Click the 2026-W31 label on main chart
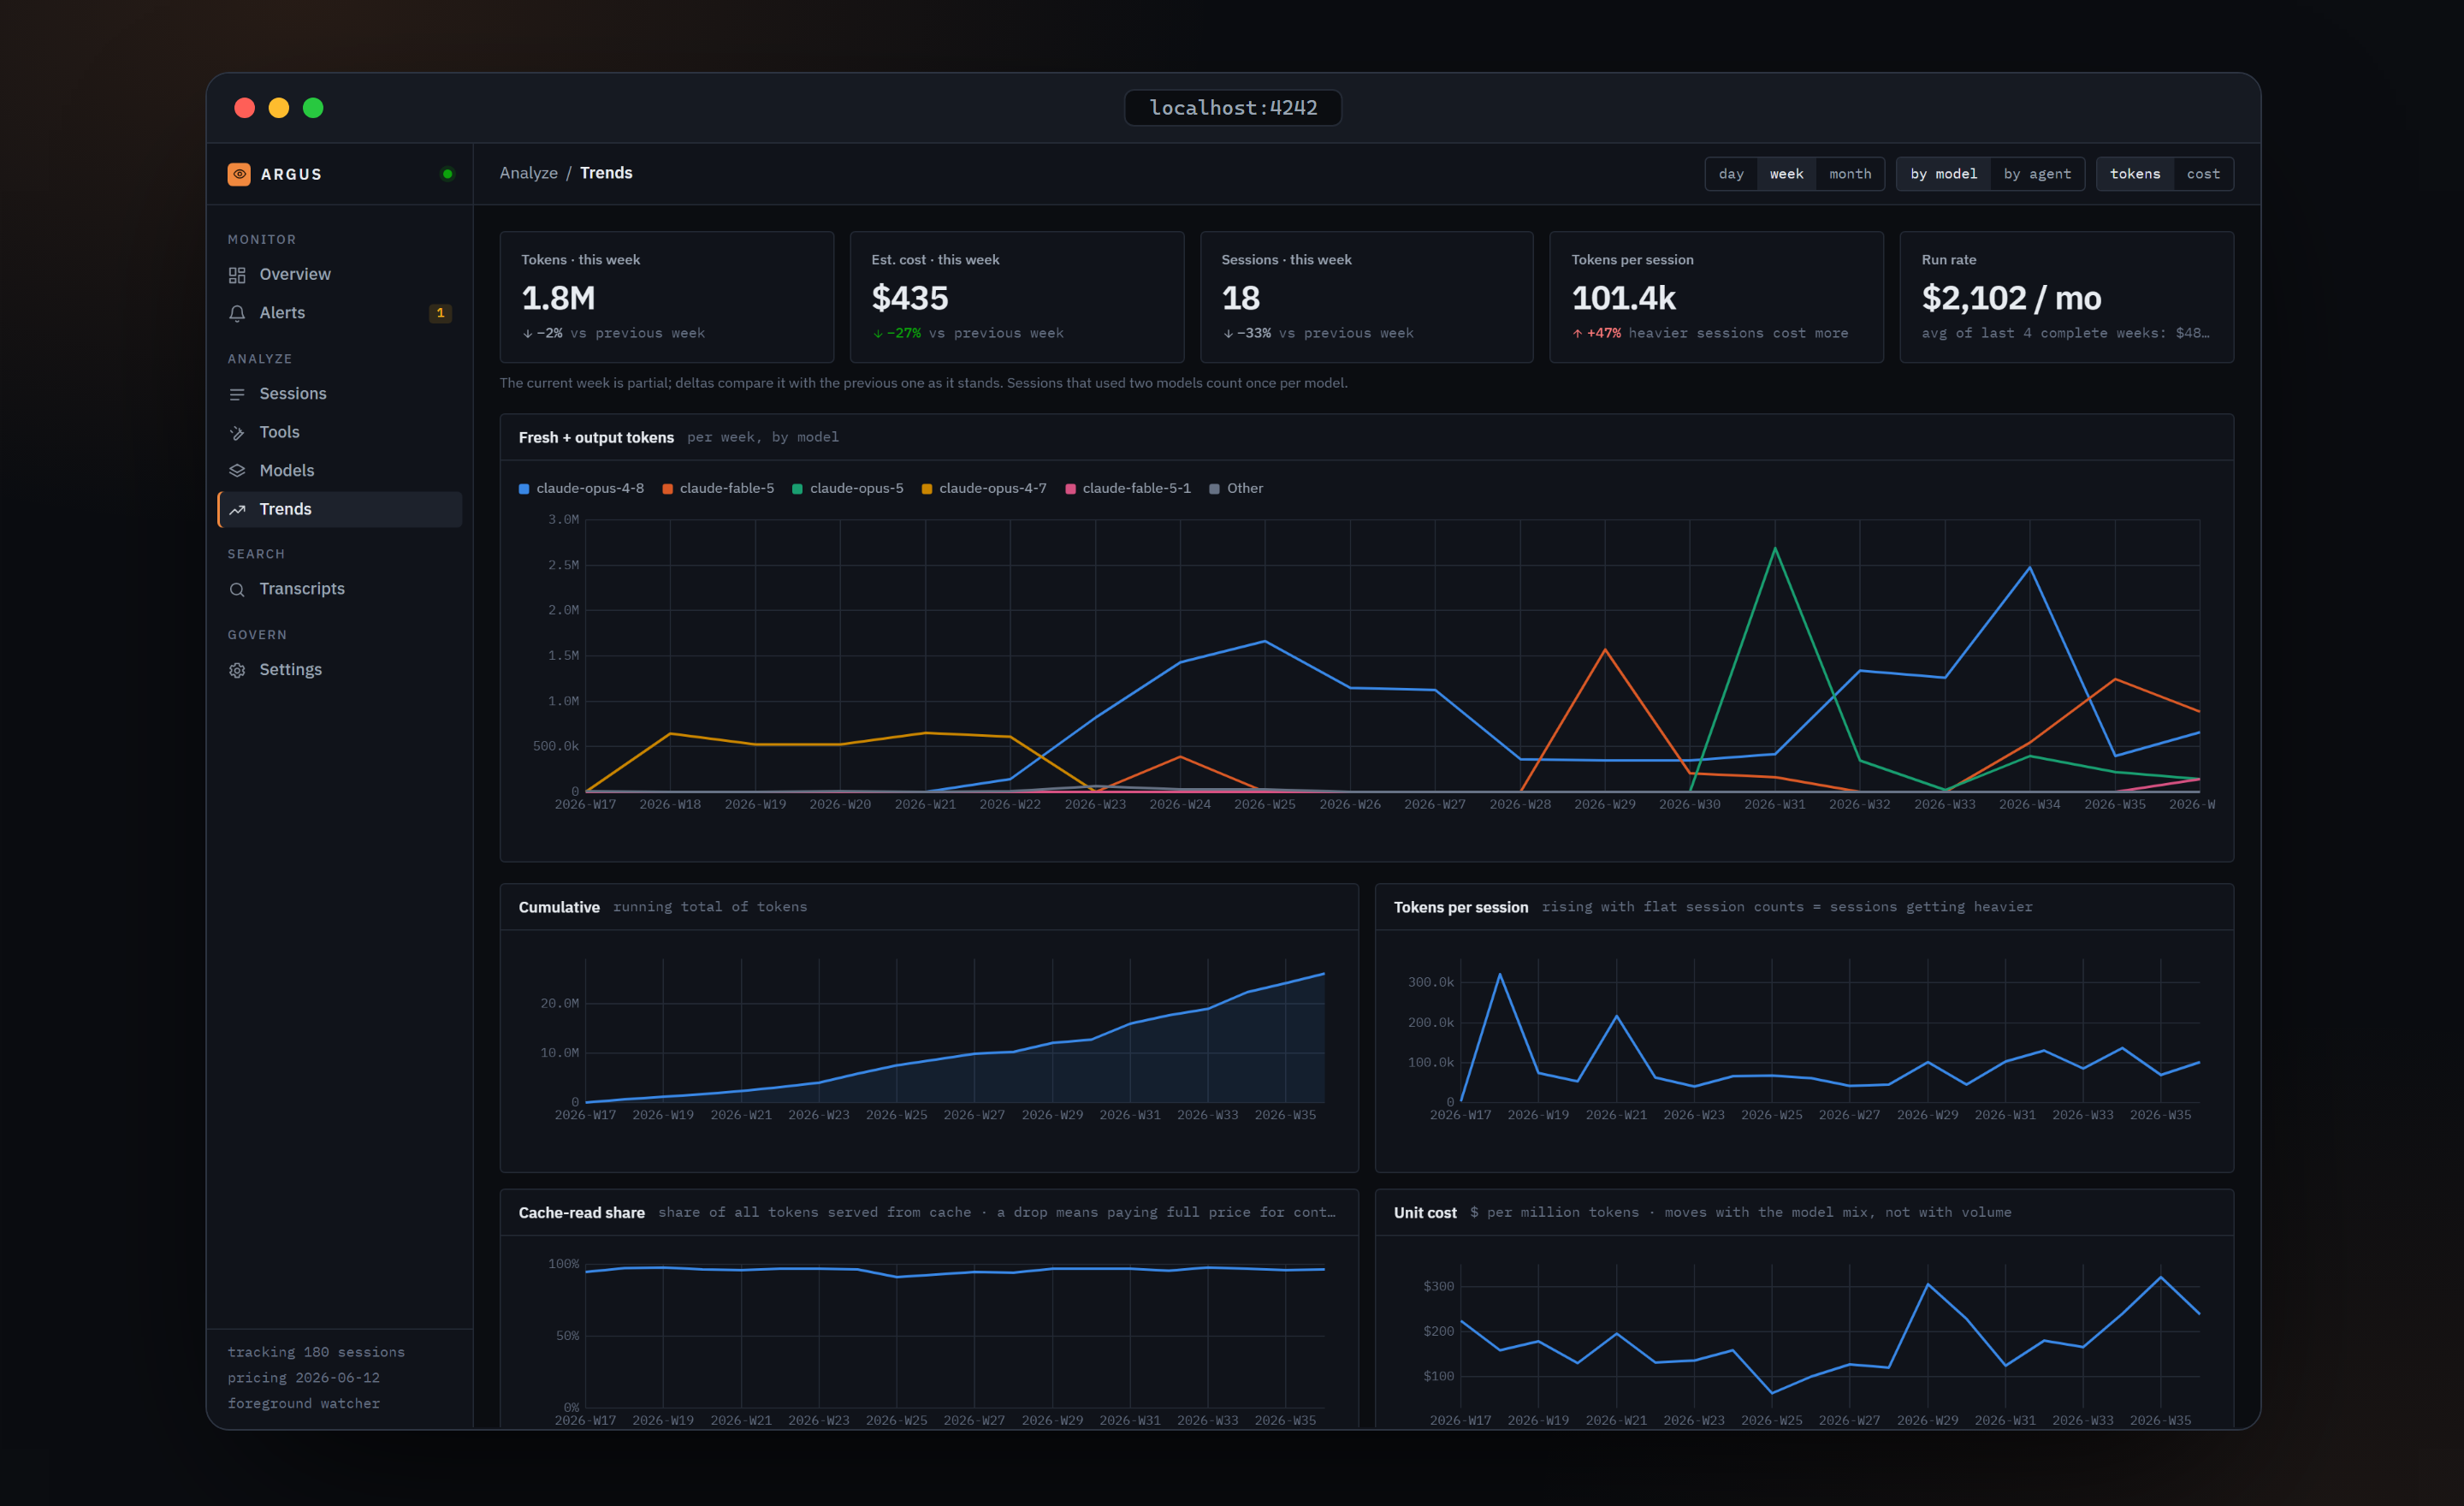Screen dimensions: 2464x1506 point(1774,805)
